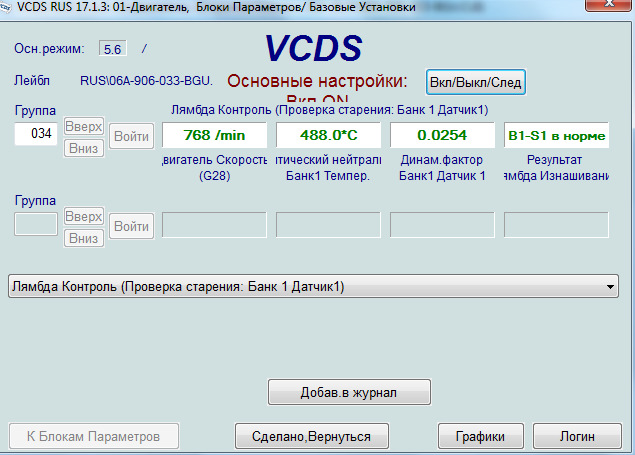The height and width of the screenshot is (455, 635).
Task: Close the VCDS window
Action: click(x=607, y=4)
